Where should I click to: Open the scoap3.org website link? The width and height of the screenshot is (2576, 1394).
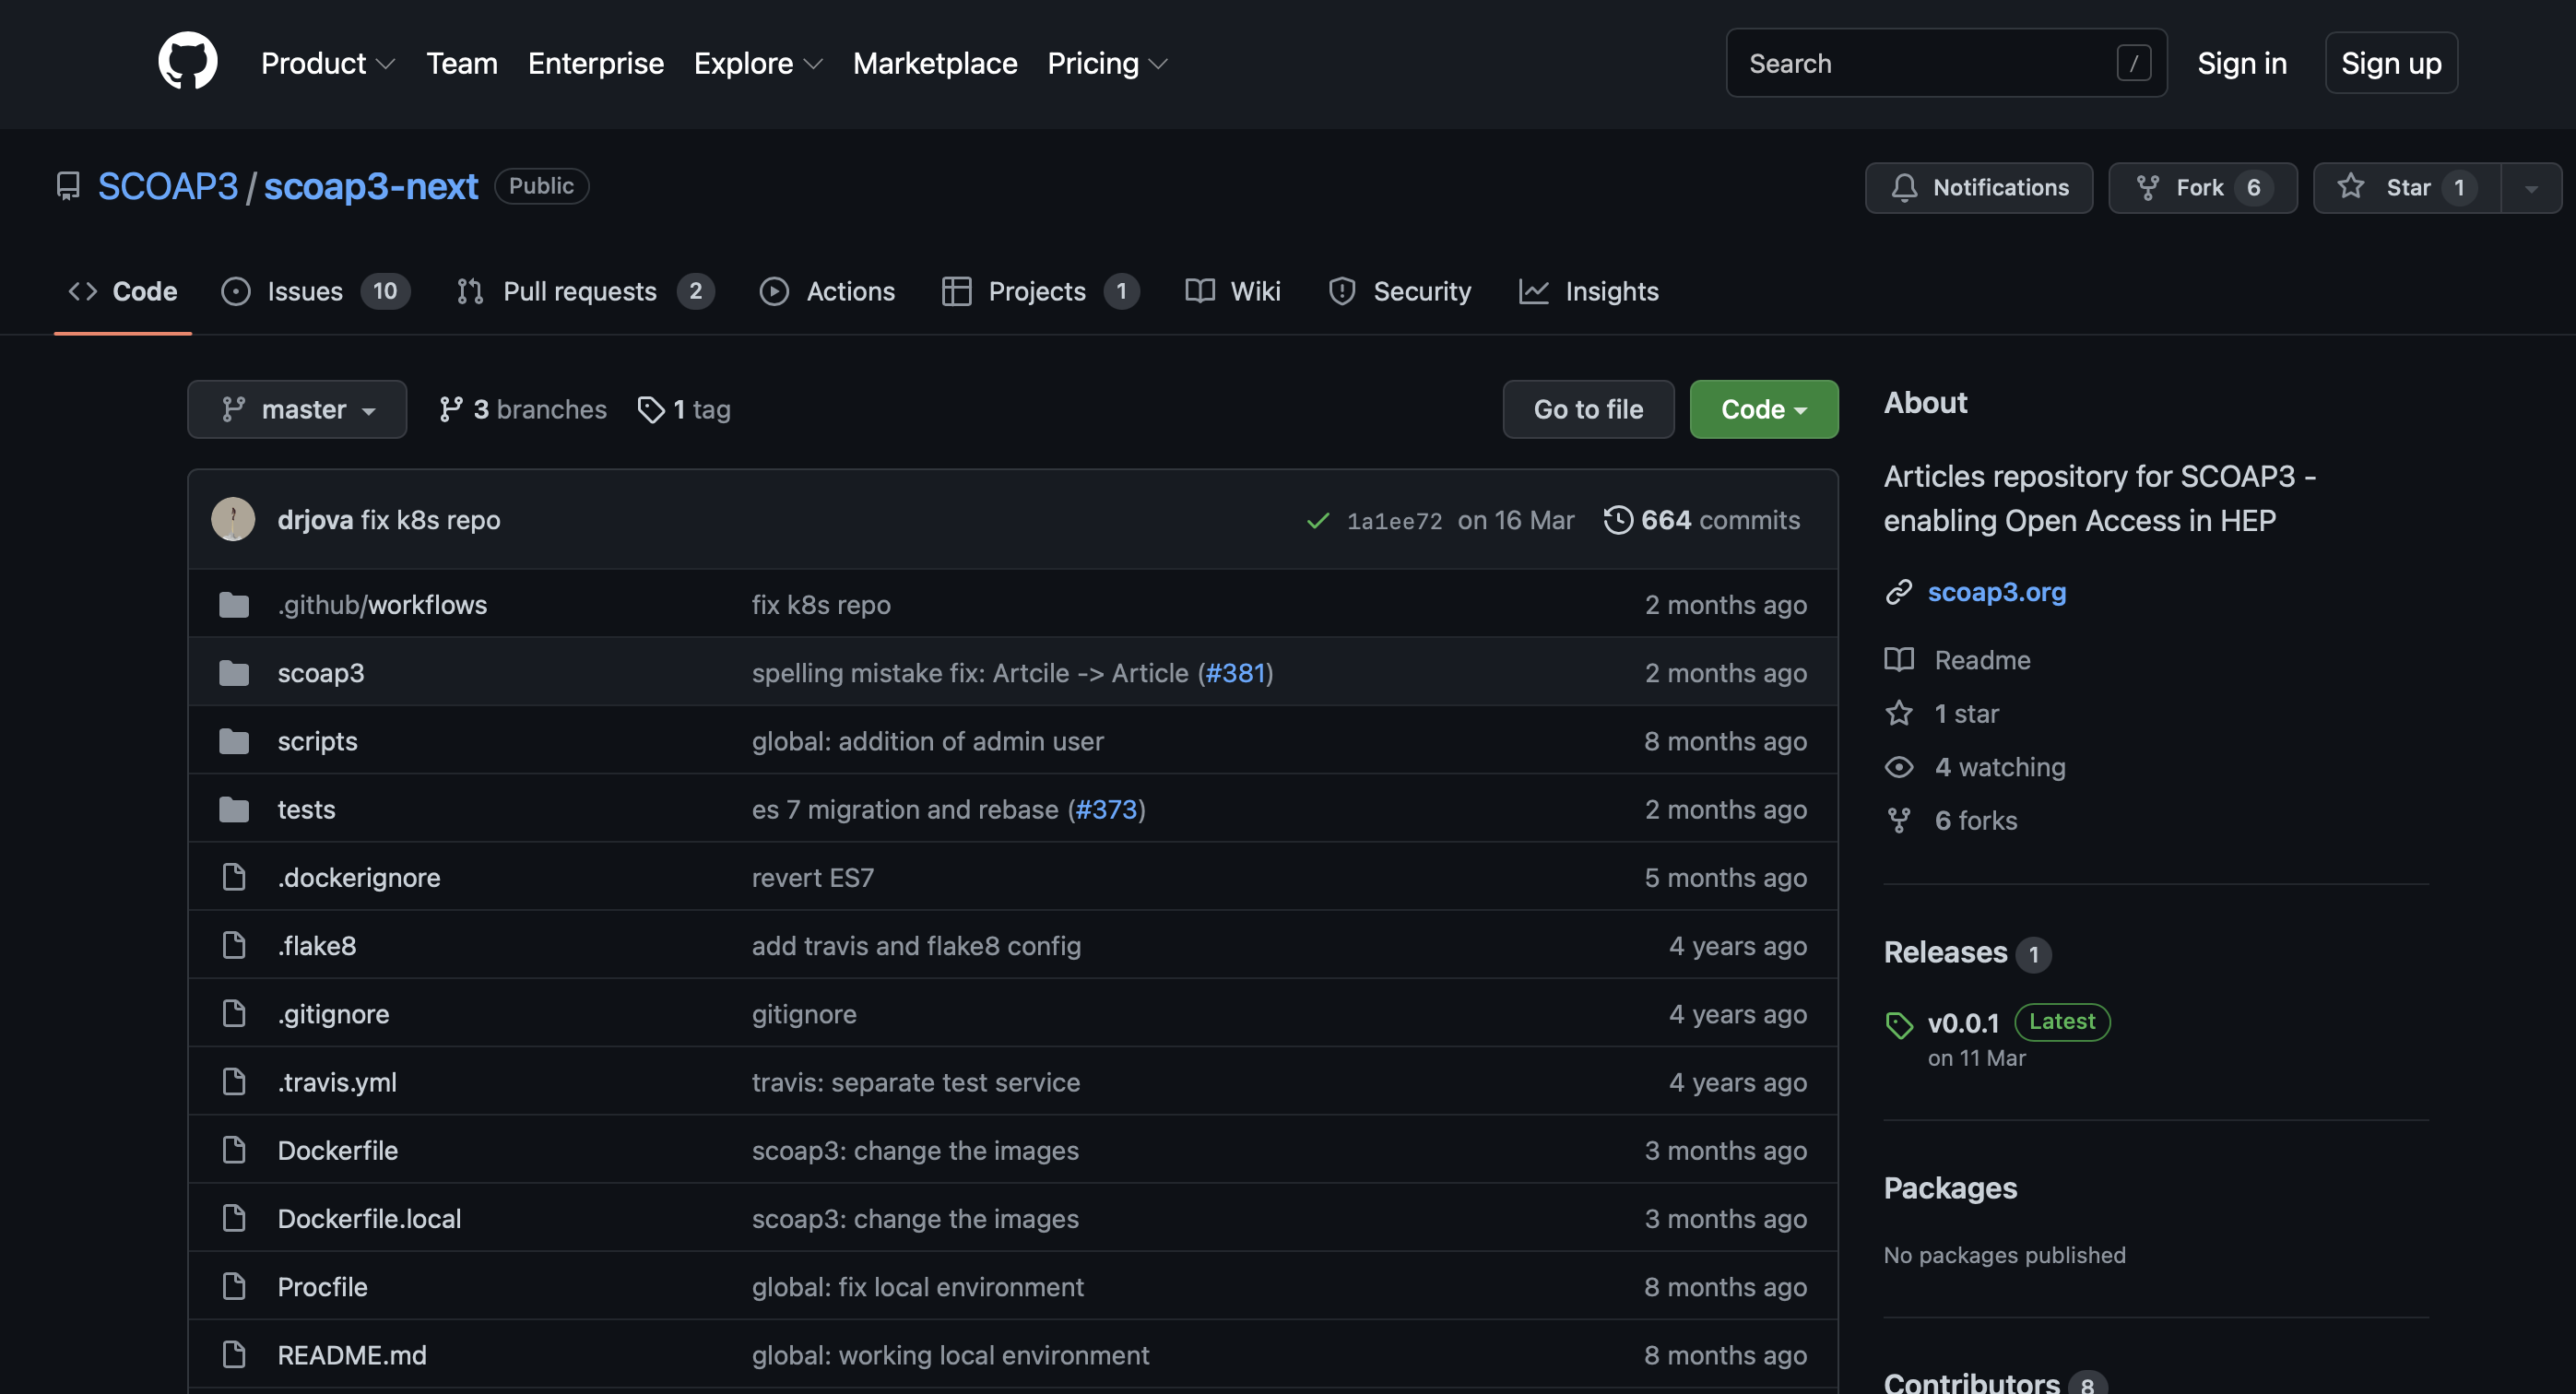coord(1996,592)
